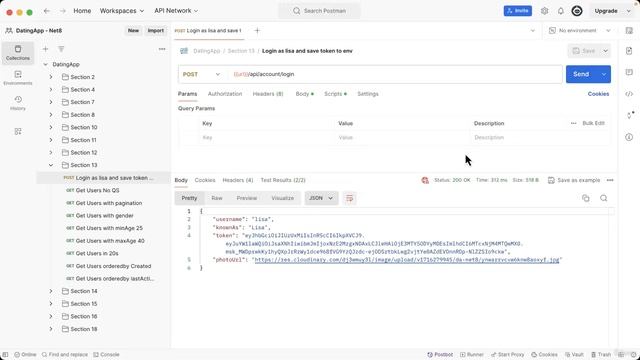Screen dimensions: 640x360
Task: Click the plus icon to create collection
Action: 45,49
